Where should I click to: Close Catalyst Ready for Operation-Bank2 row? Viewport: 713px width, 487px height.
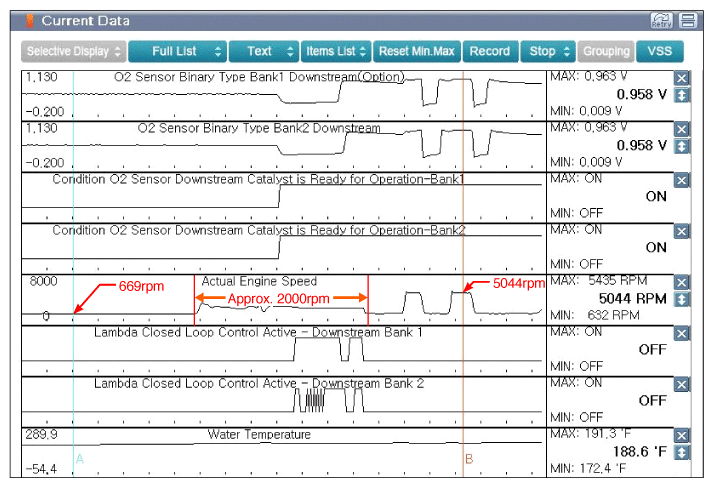click(x=682, y=231)
